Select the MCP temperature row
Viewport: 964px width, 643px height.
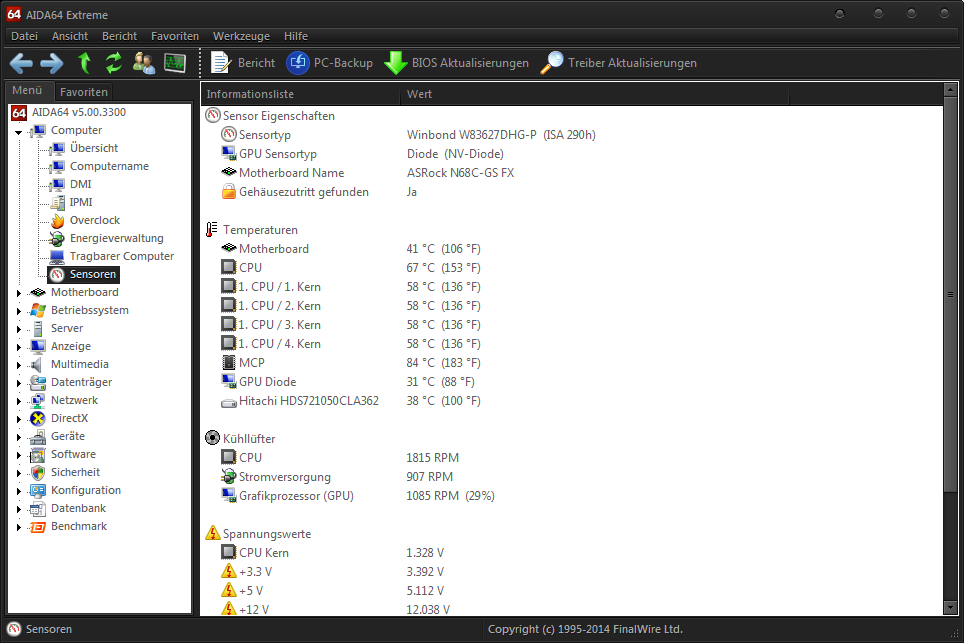coord(572,363)
